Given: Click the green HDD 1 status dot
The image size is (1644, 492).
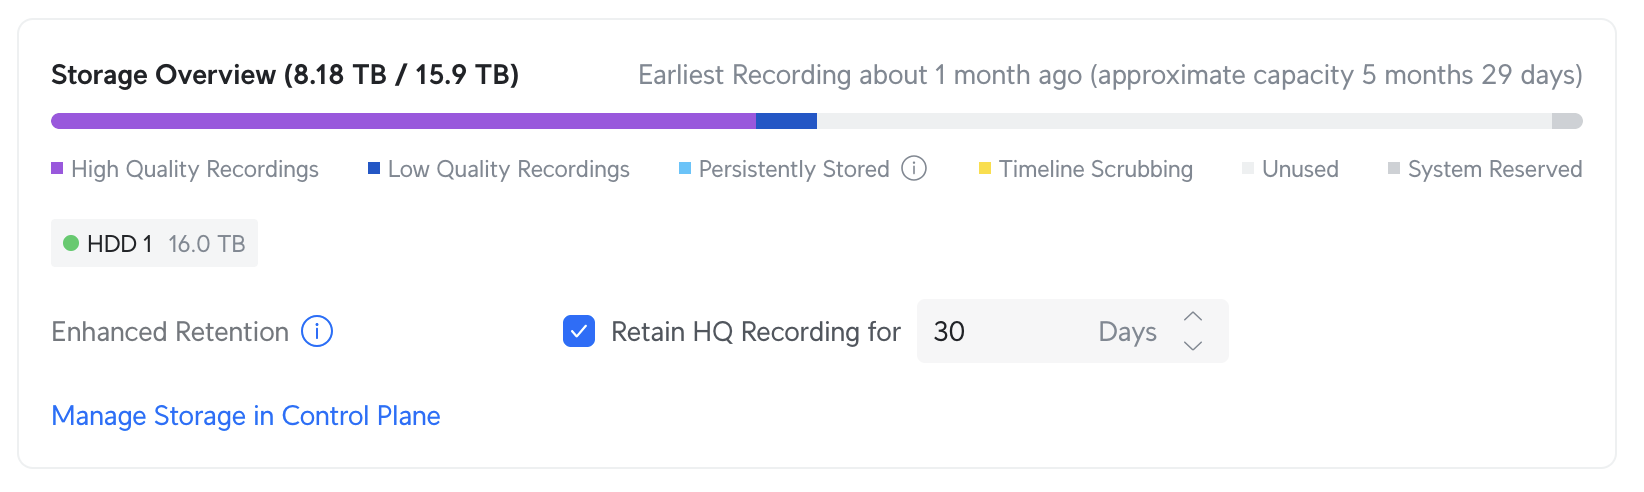Looking at the screenshot, I should pyautogui.click(x=71, y=243).
